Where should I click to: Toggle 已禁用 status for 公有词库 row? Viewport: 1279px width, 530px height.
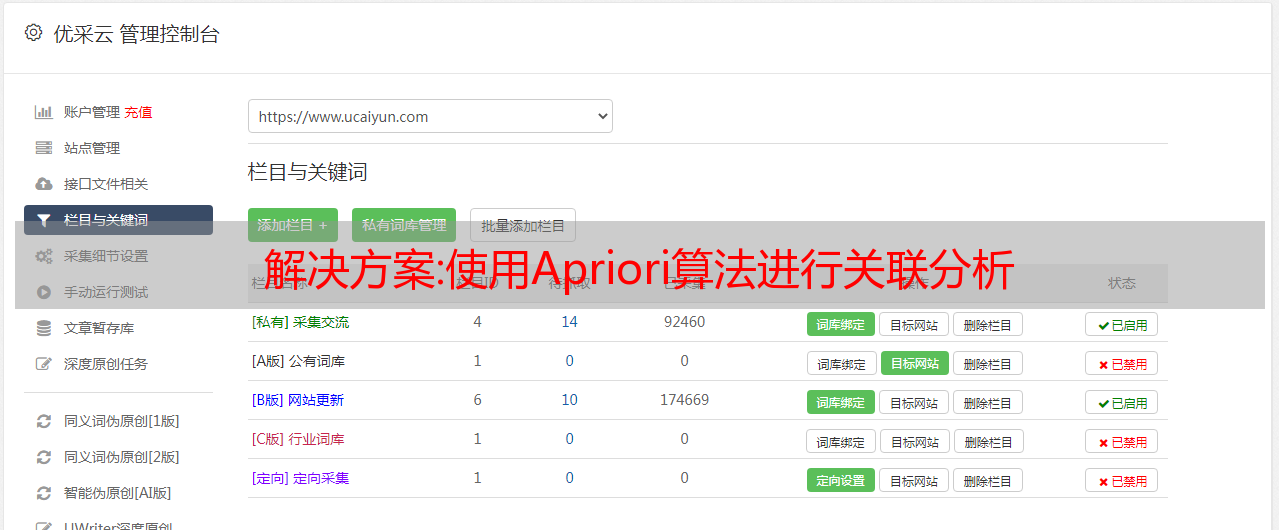click(1122, 364)
